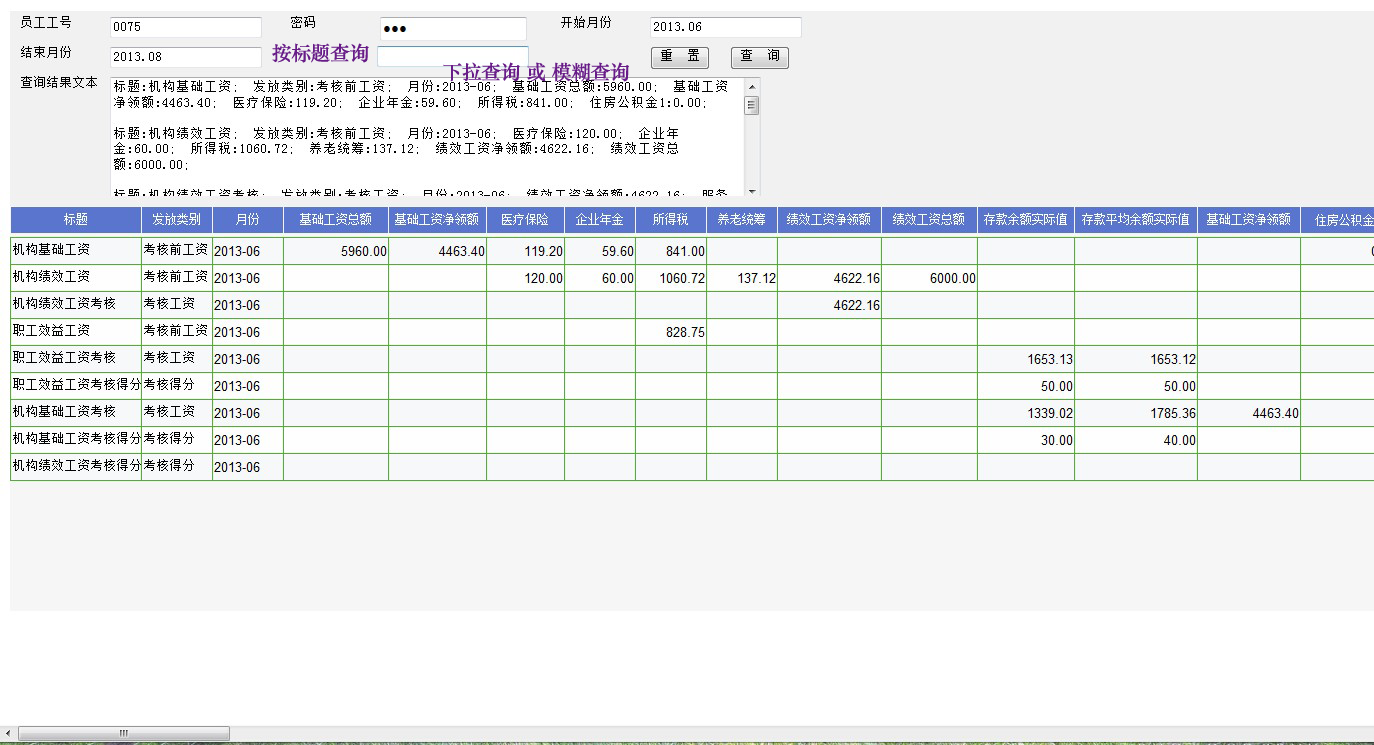Click the 标题 column header

click(76, 220)
